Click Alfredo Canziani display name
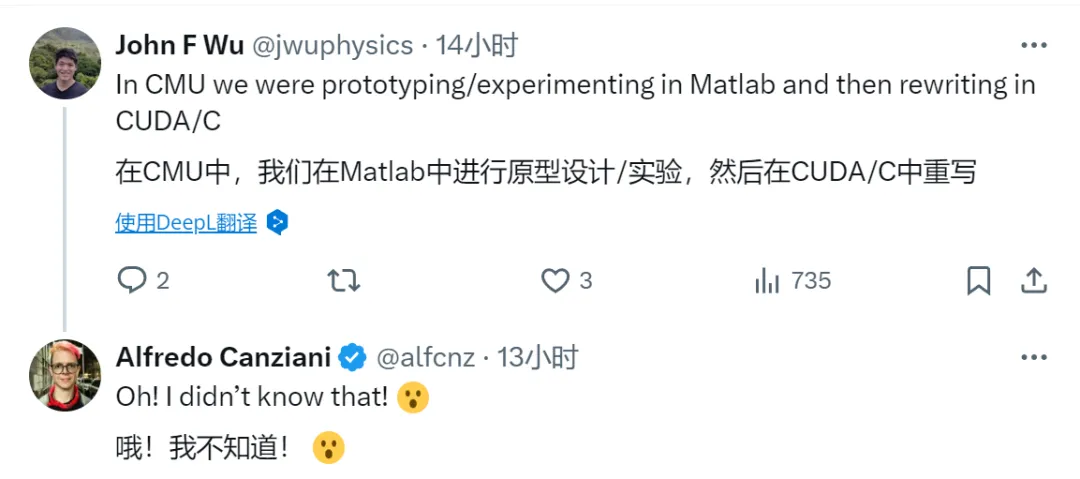This screenshot has height=479, width=1080. 225,357
